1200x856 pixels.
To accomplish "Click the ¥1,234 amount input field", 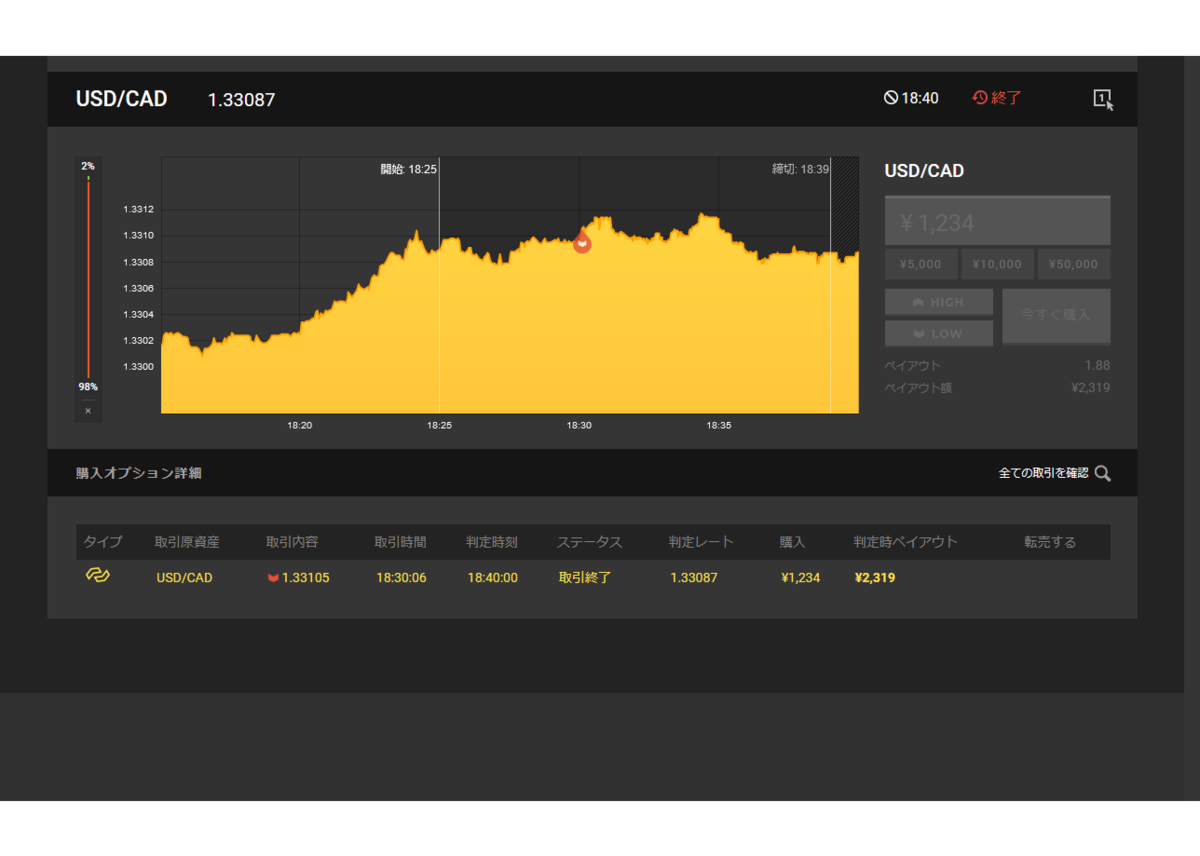I will pos(997,222).
